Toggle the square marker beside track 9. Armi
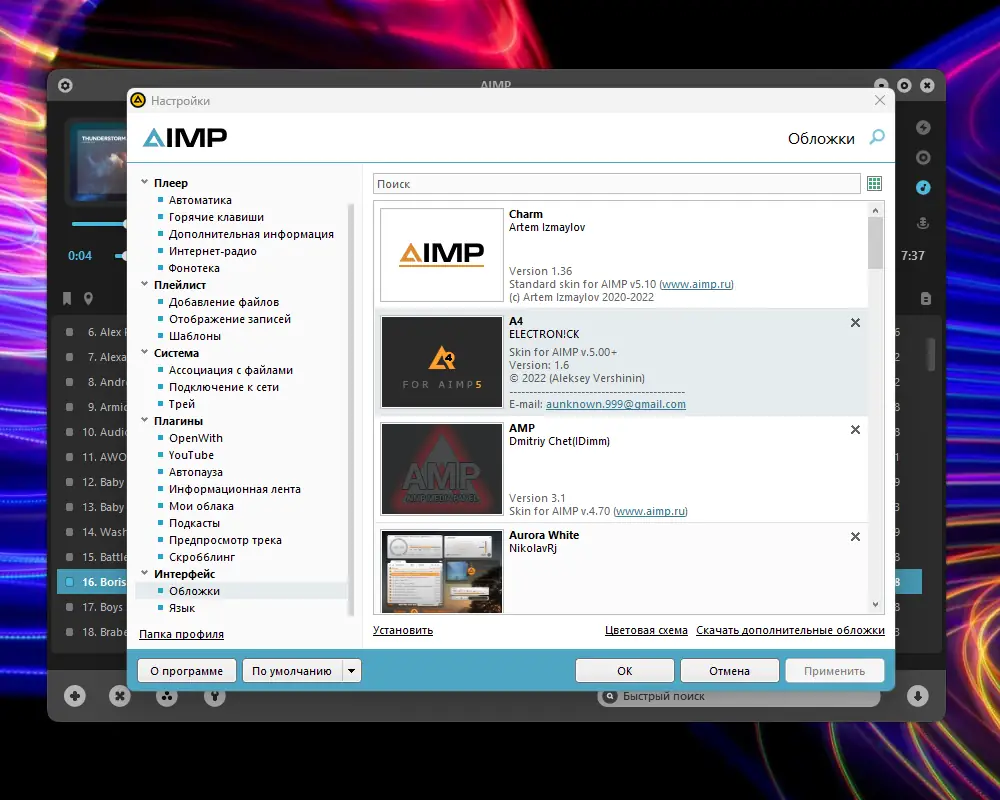 [70, 407]
